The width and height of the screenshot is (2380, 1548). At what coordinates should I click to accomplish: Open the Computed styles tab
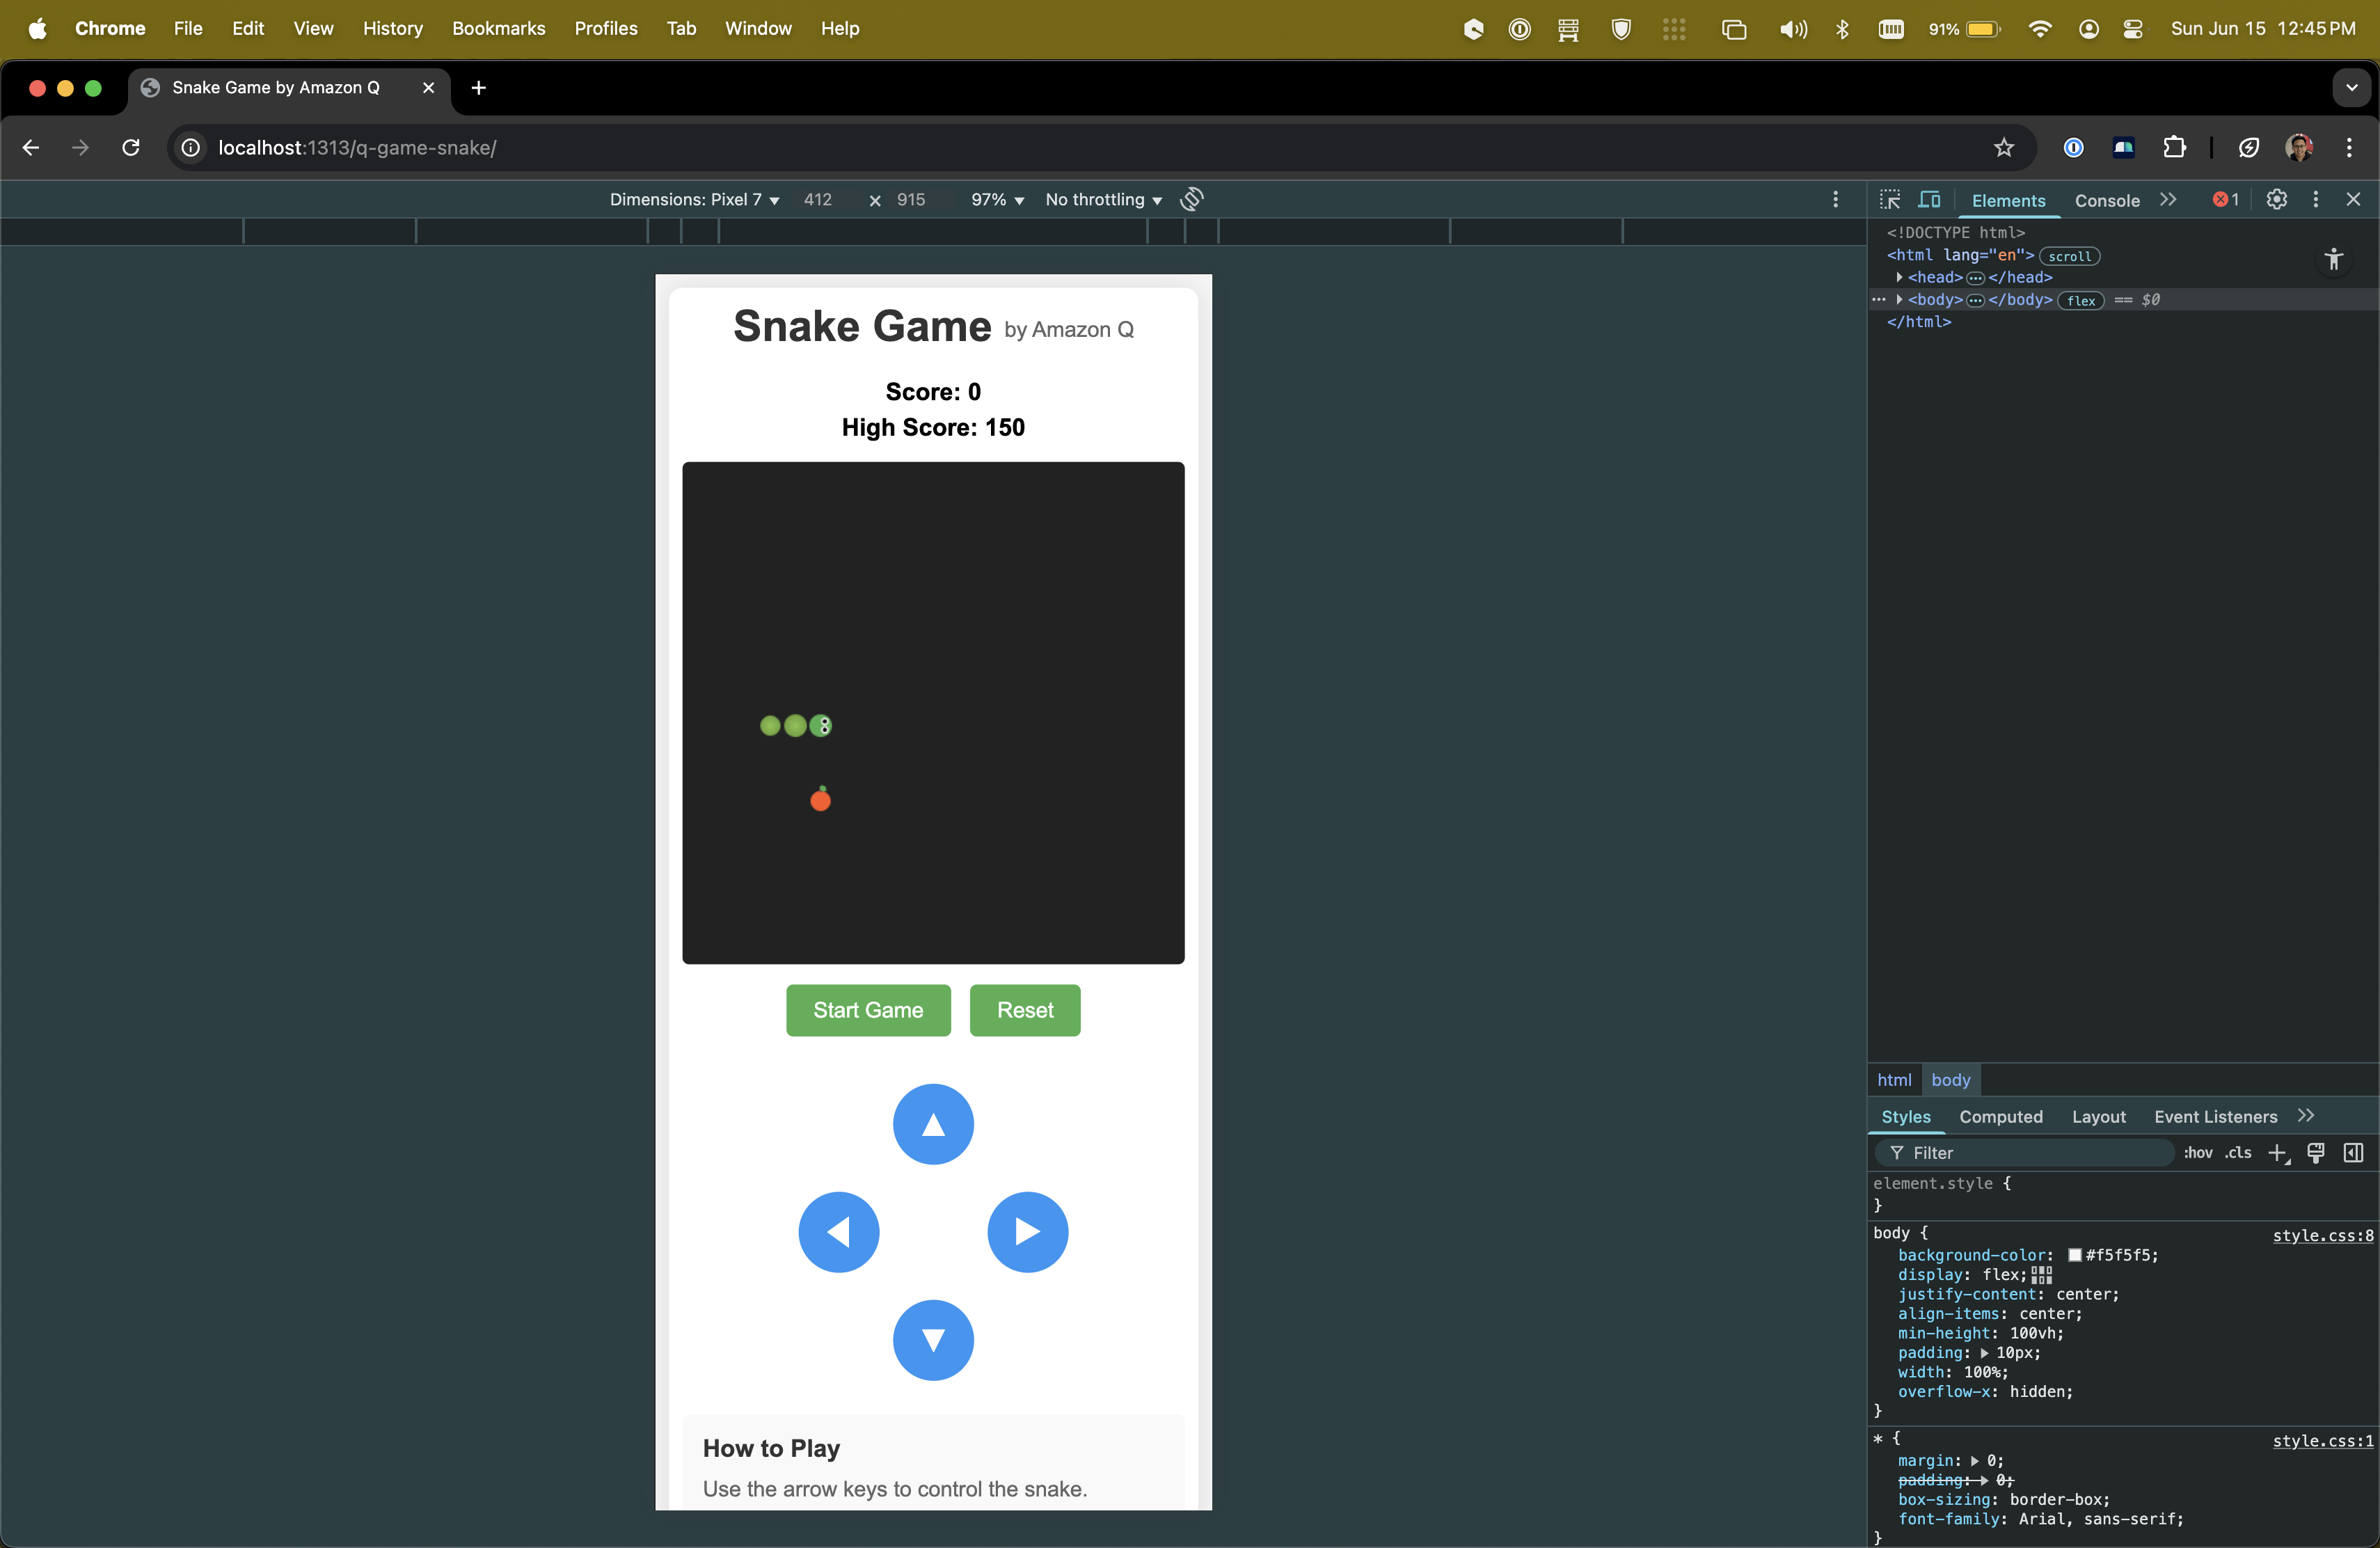click(2001, 1117)
